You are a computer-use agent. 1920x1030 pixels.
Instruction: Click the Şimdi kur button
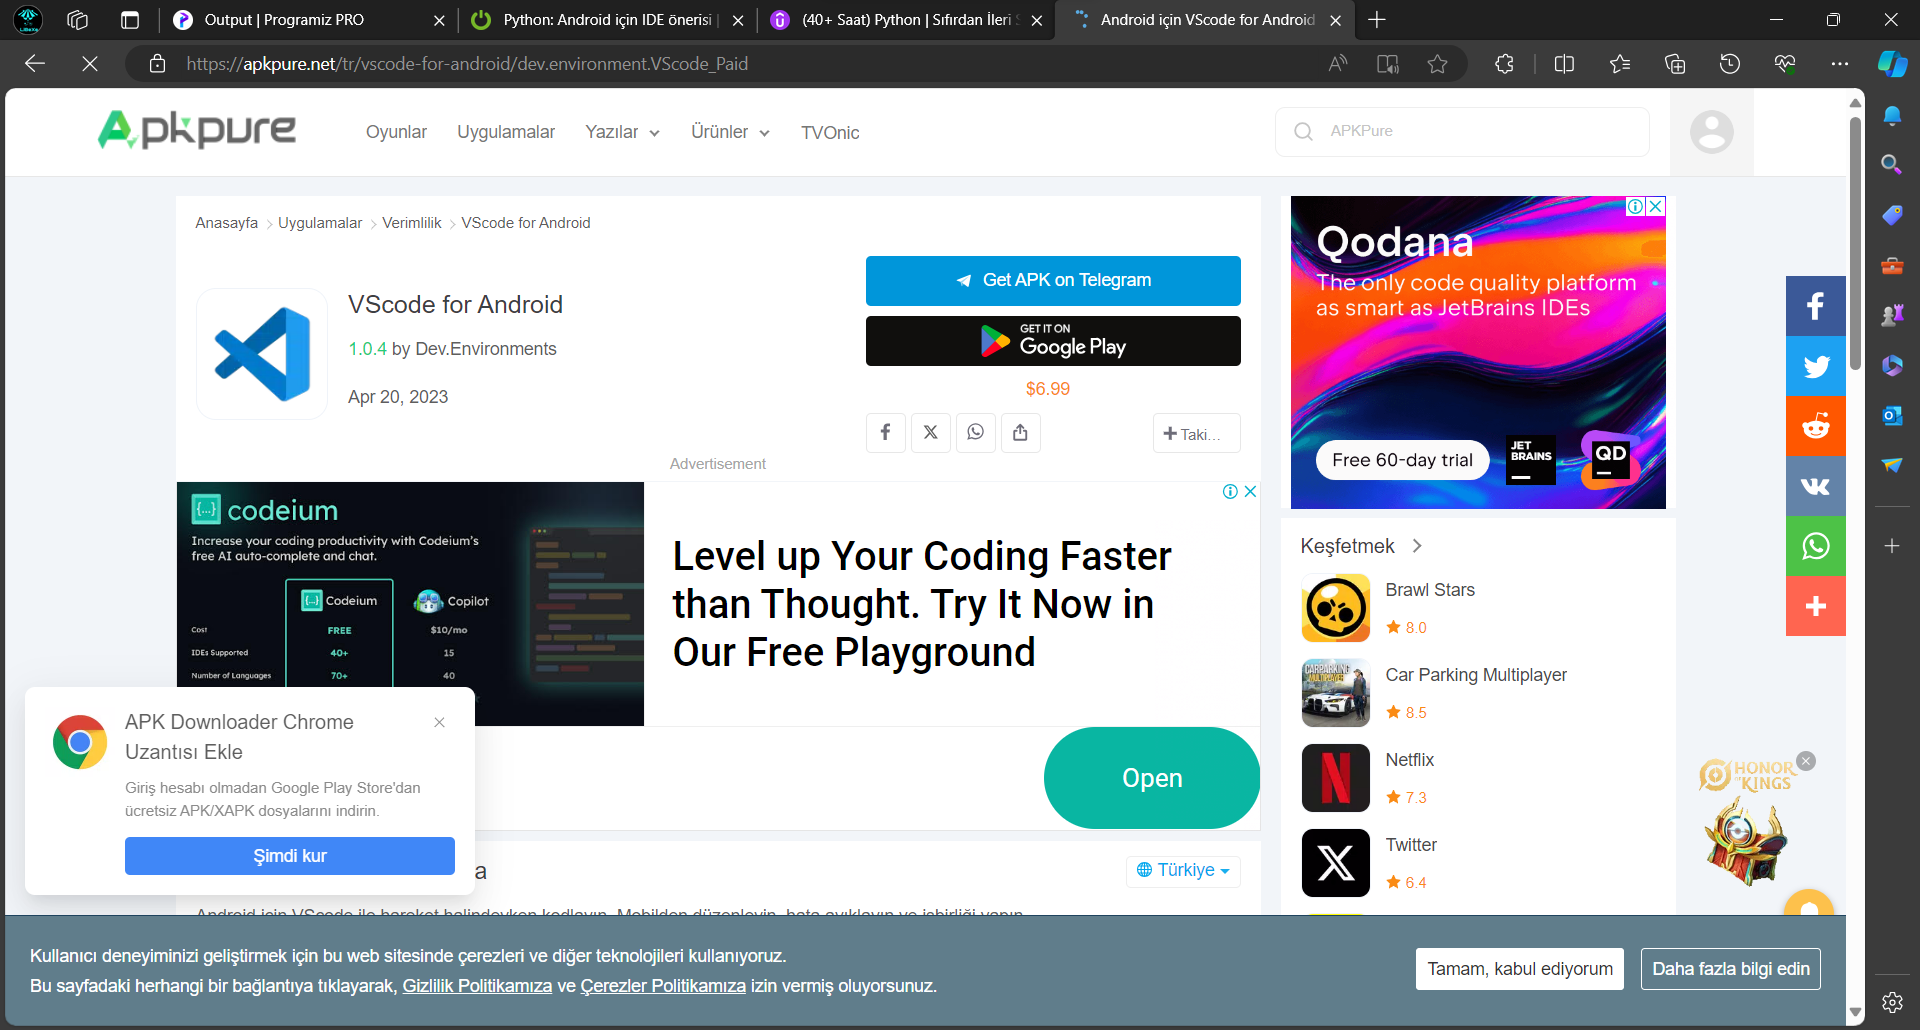[x=290, y=856]
